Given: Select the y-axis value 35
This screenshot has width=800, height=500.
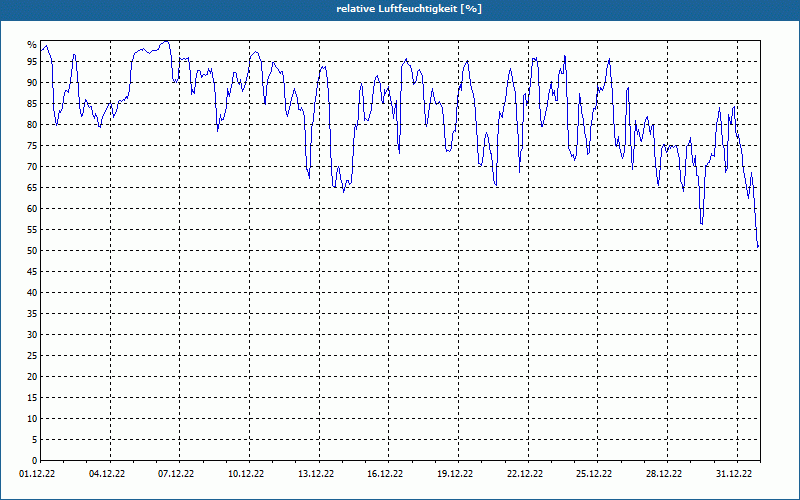Looking at the screenshot, I should (x=32, y=313).
